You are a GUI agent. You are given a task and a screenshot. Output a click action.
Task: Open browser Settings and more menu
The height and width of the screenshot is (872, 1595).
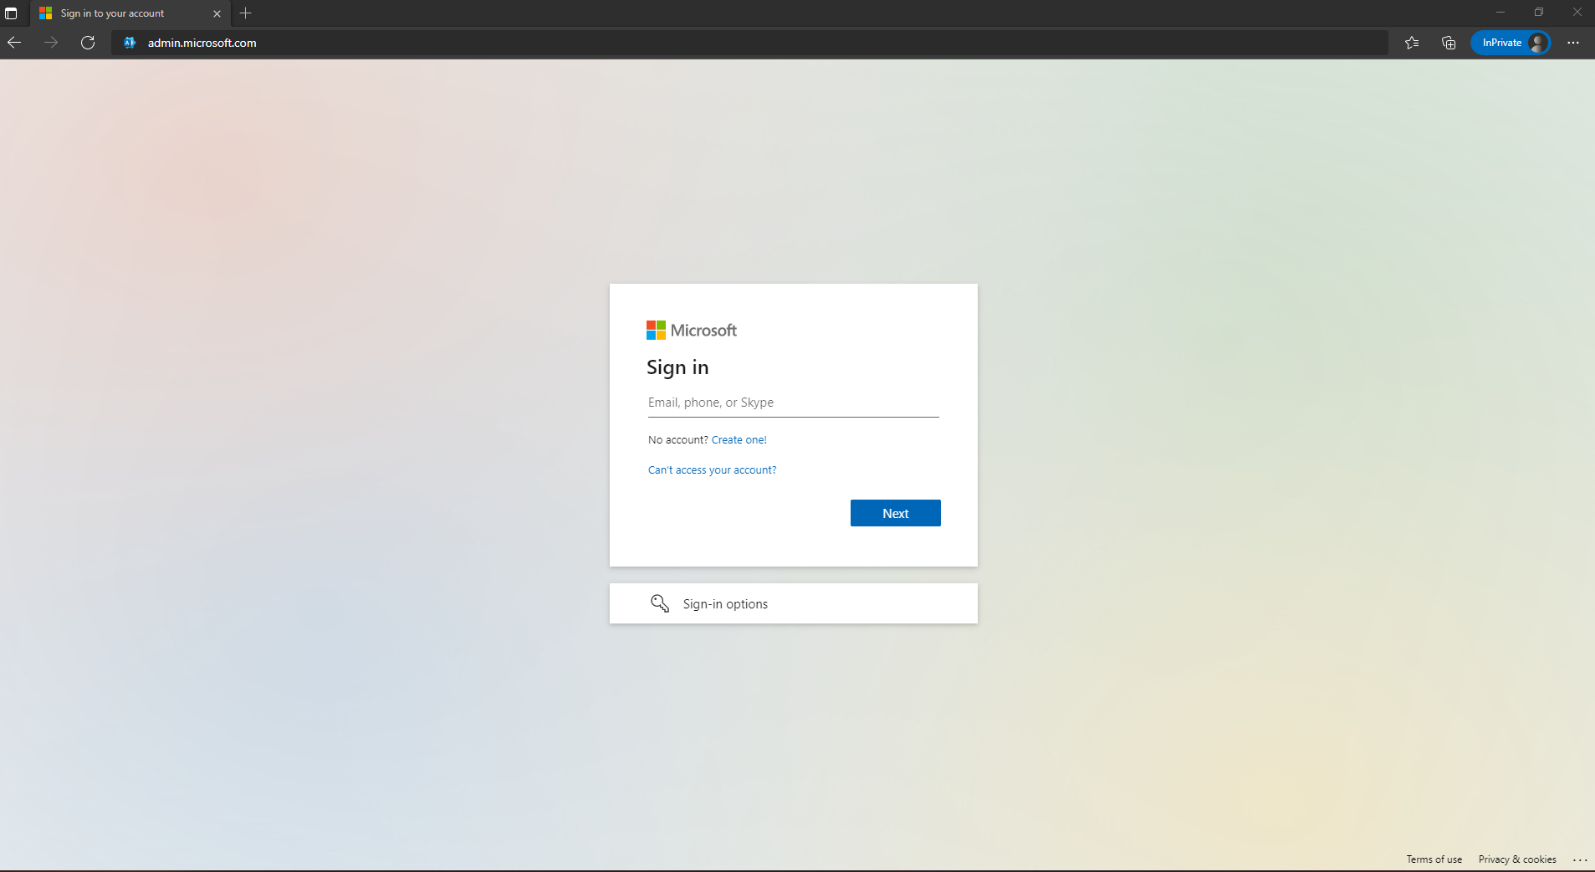1573,42
